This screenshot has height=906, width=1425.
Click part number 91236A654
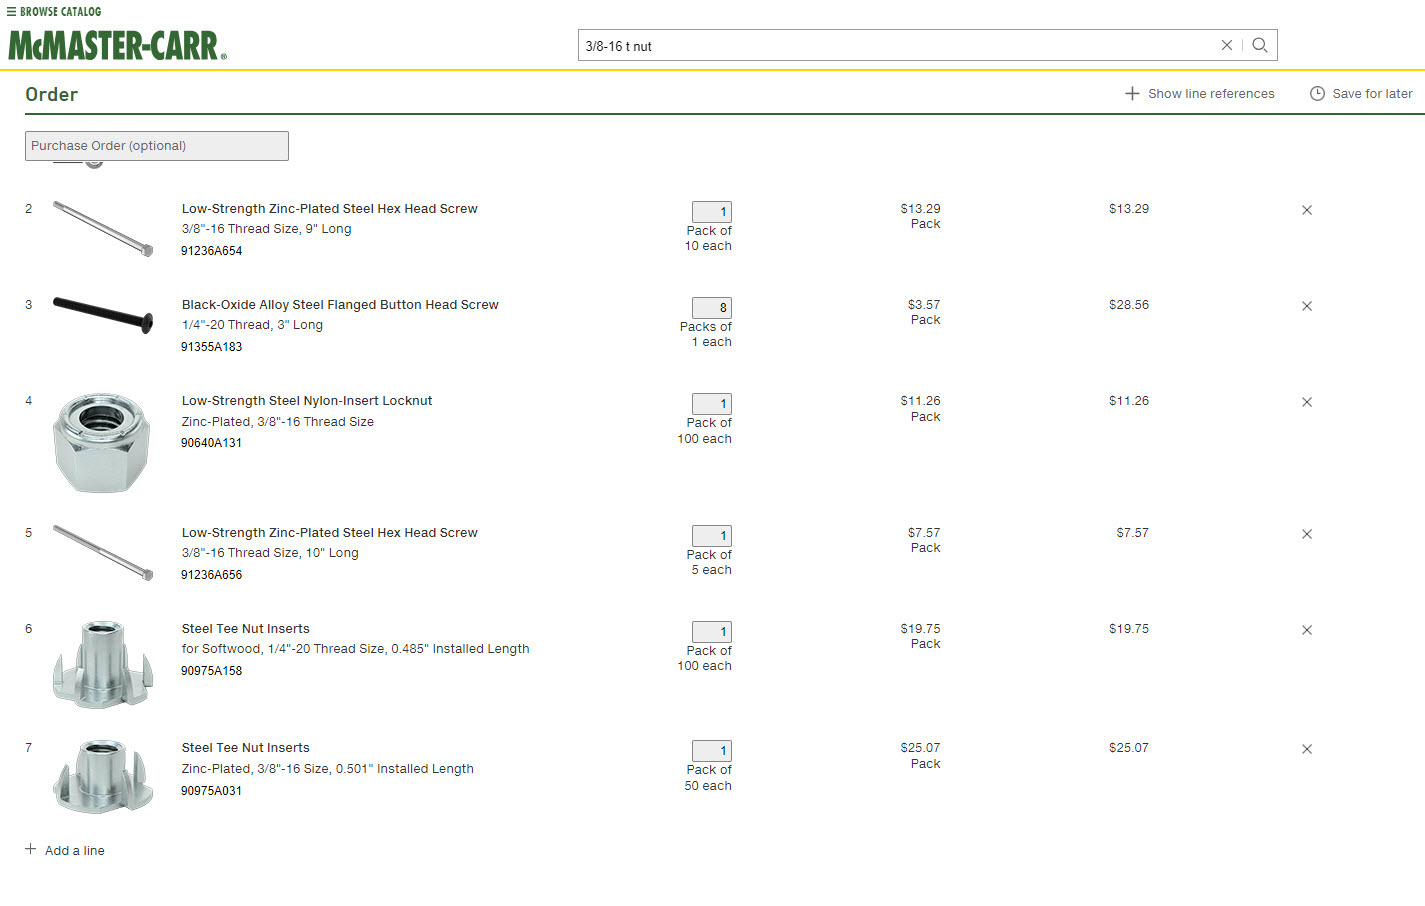212,251
